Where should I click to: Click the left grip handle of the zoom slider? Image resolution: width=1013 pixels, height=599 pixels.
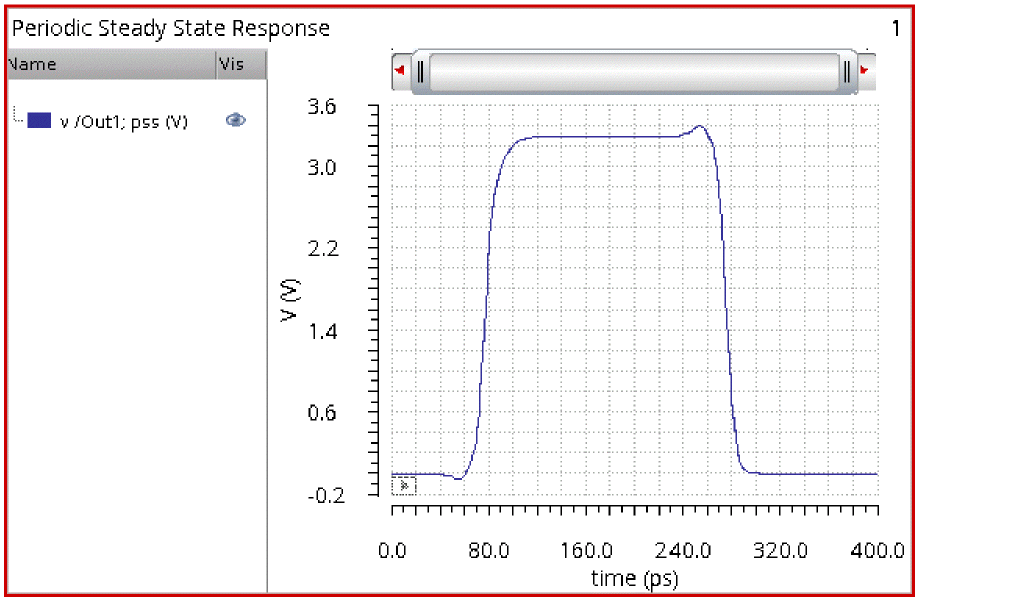coord(421,71)
